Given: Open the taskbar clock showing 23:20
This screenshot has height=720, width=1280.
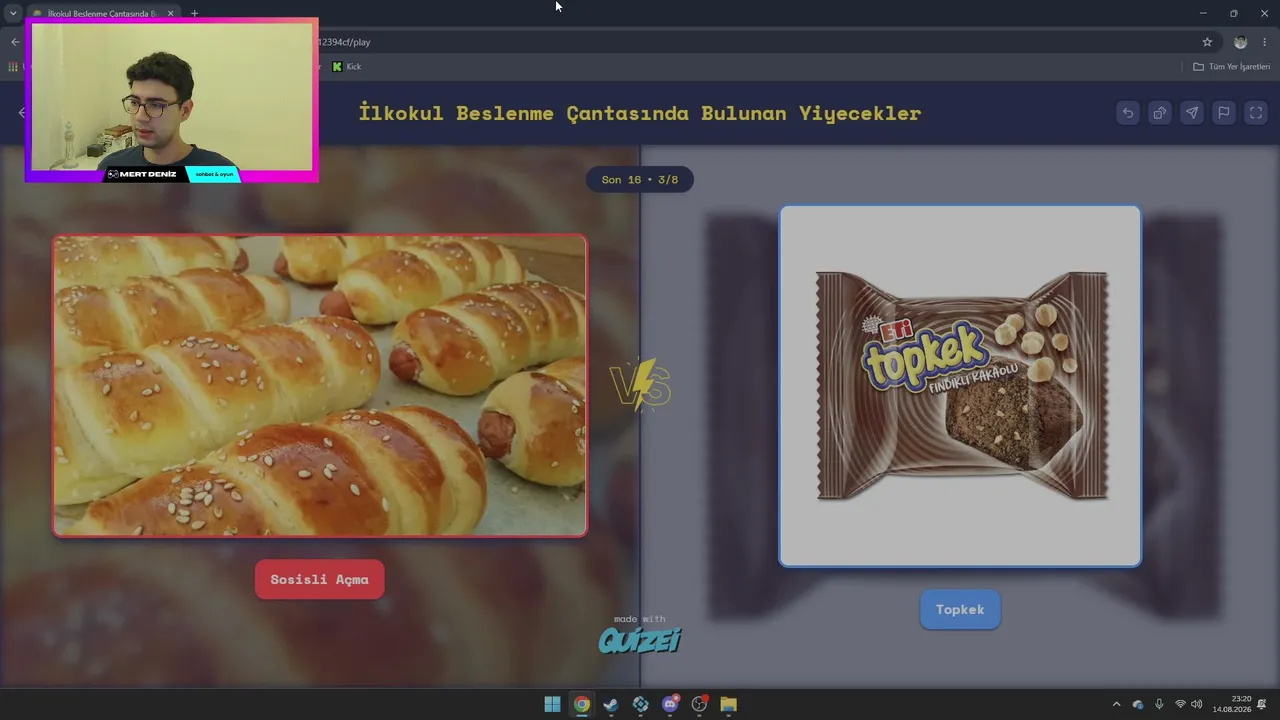Looking at the screenshot, I should pos(1233,704).
